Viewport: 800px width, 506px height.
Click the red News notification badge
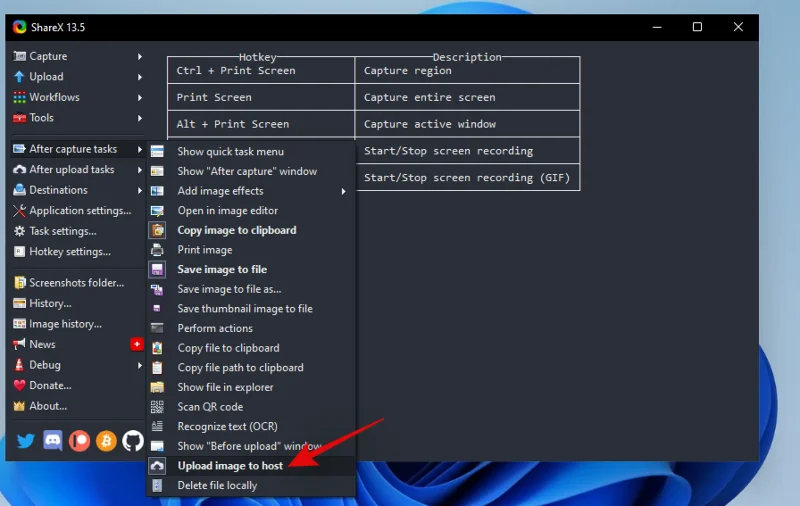click(137, 344)
